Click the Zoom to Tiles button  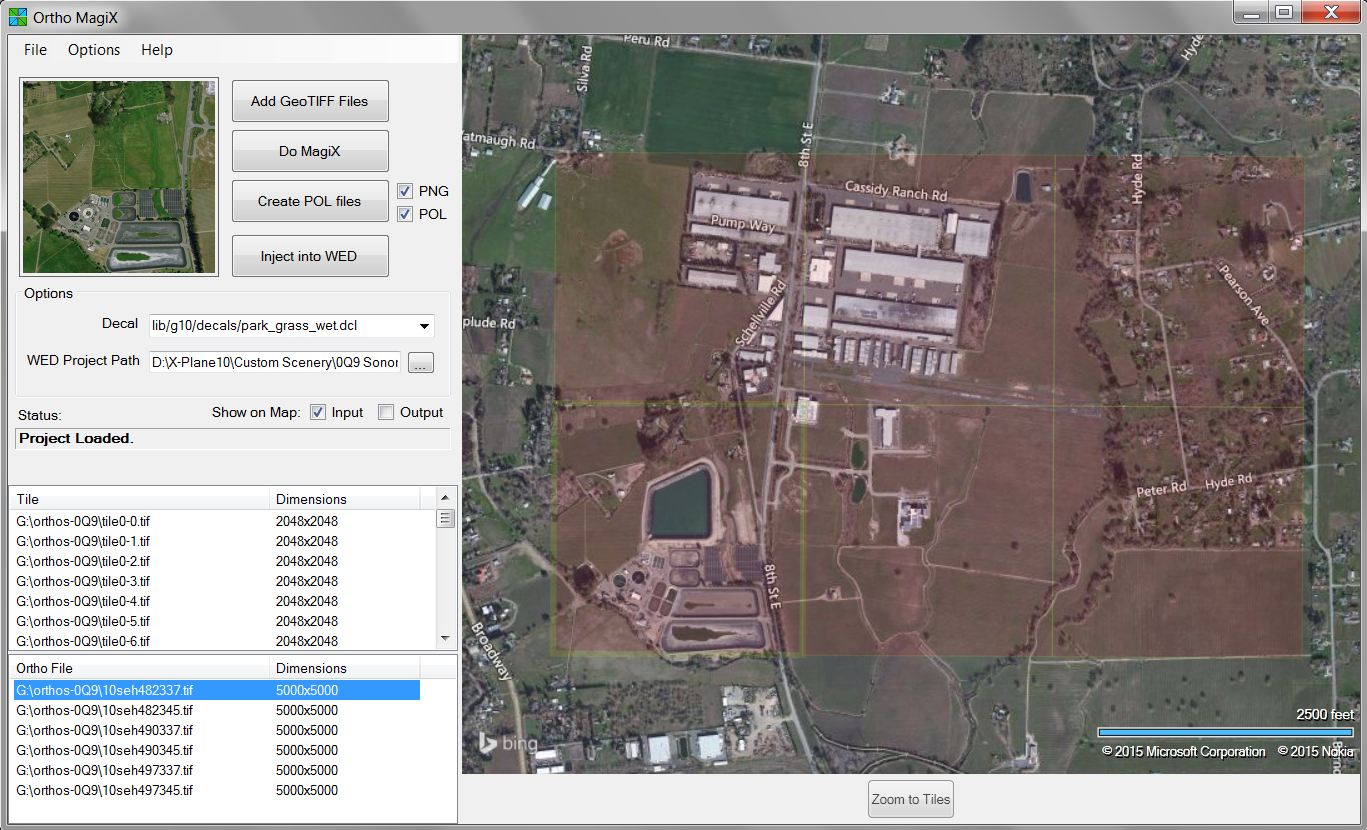tap(910, 799)
